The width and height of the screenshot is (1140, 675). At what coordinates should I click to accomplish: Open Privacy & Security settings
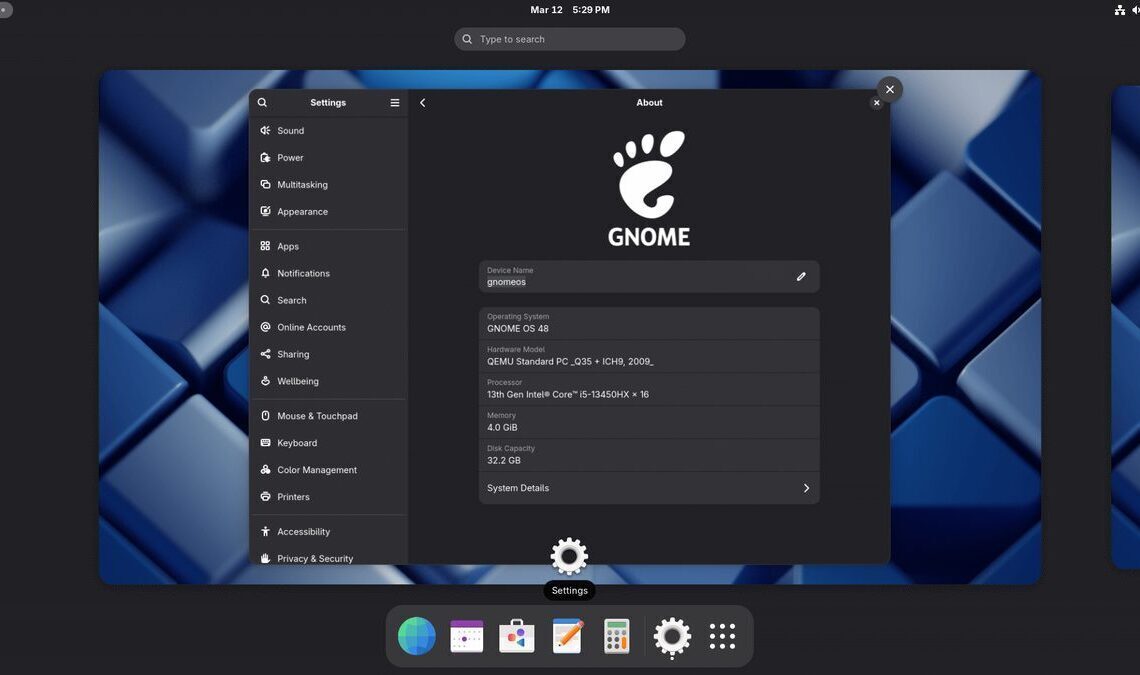tap(328, 556)
